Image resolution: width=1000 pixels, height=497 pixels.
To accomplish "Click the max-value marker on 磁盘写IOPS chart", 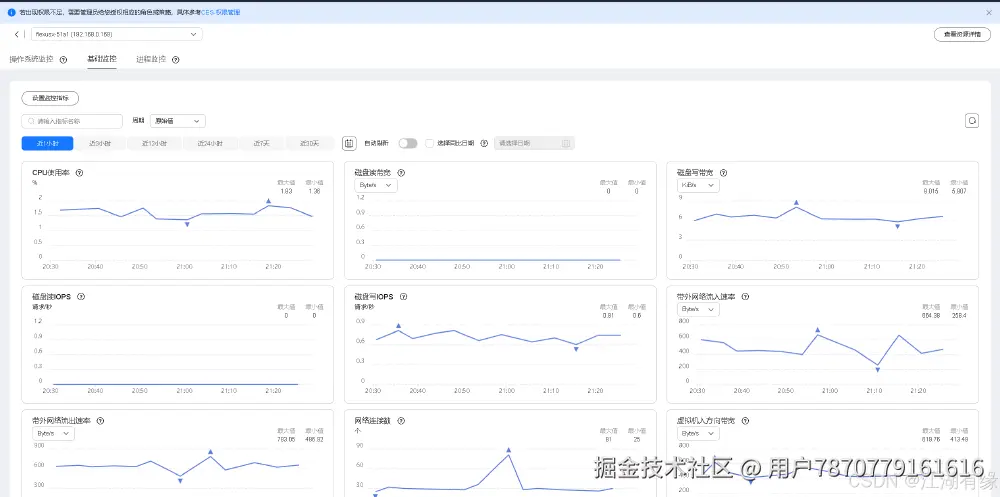I will (399, 325).
